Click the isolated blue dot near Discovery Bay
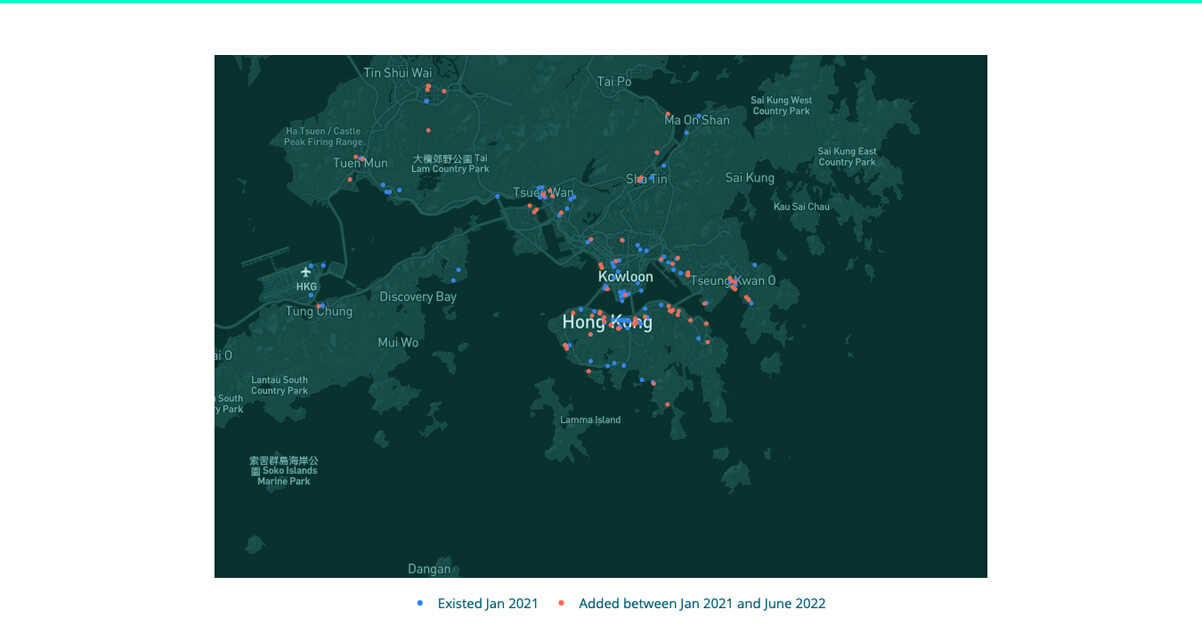This screenshot has height=634, width=1202. coord(458,268)
